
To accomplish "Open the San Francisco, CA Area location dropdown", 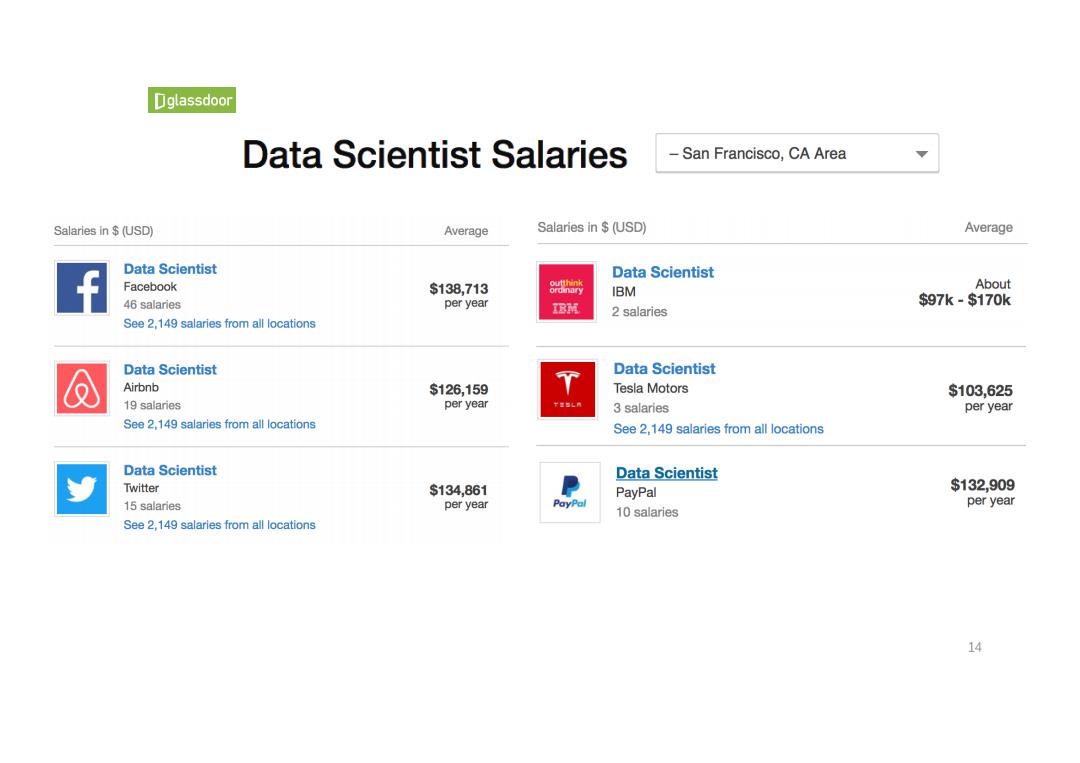I will [x=797, y=153].
